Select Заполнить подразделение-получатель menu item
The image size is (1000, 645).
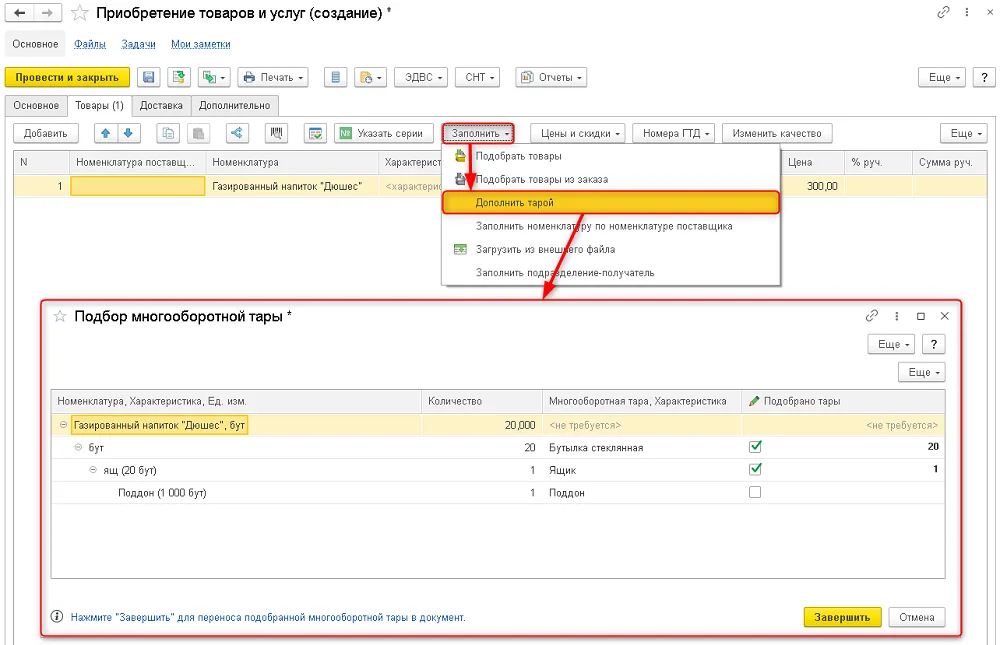click(611, 272)
